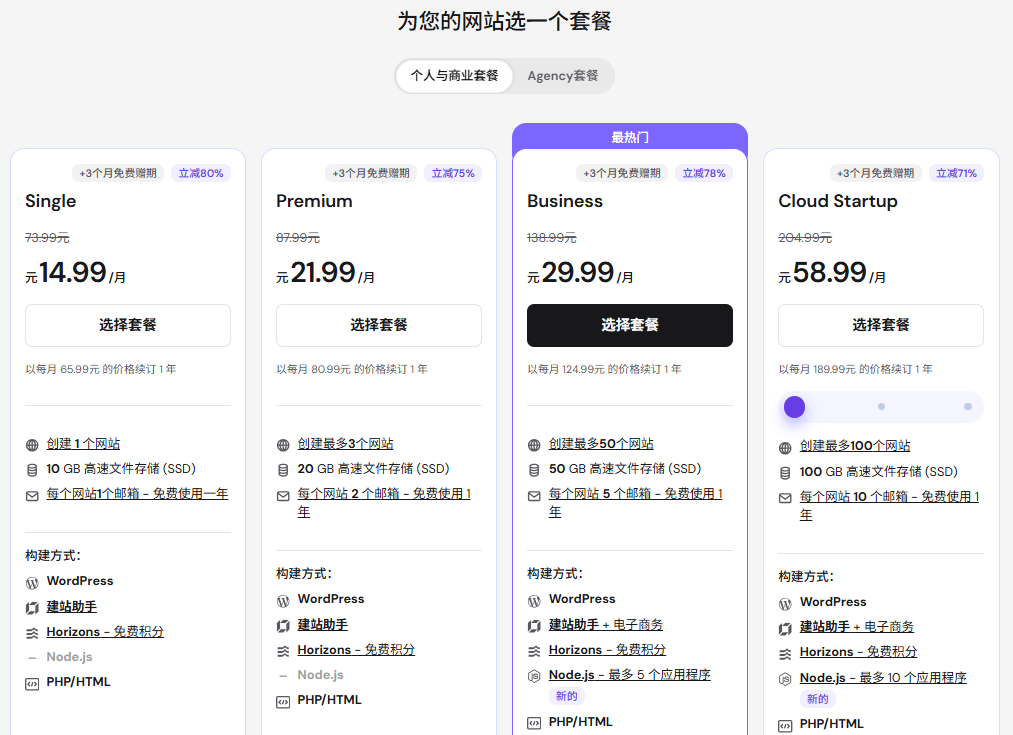The width and height of the screenshot is (1013, 735).
Task: Click the mailbox icon in Business plan
Action: [x=534, y=495]
